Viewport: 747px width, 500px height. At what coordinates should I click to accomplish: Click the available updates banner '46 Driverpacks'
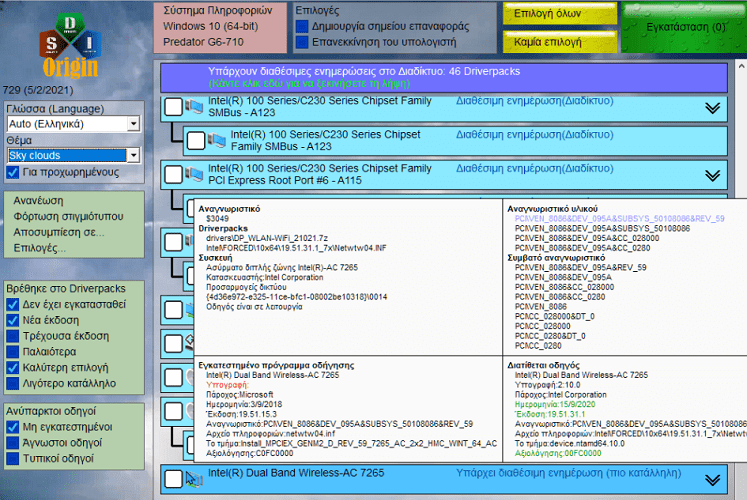pyautogui.click(x=444, y=78)
